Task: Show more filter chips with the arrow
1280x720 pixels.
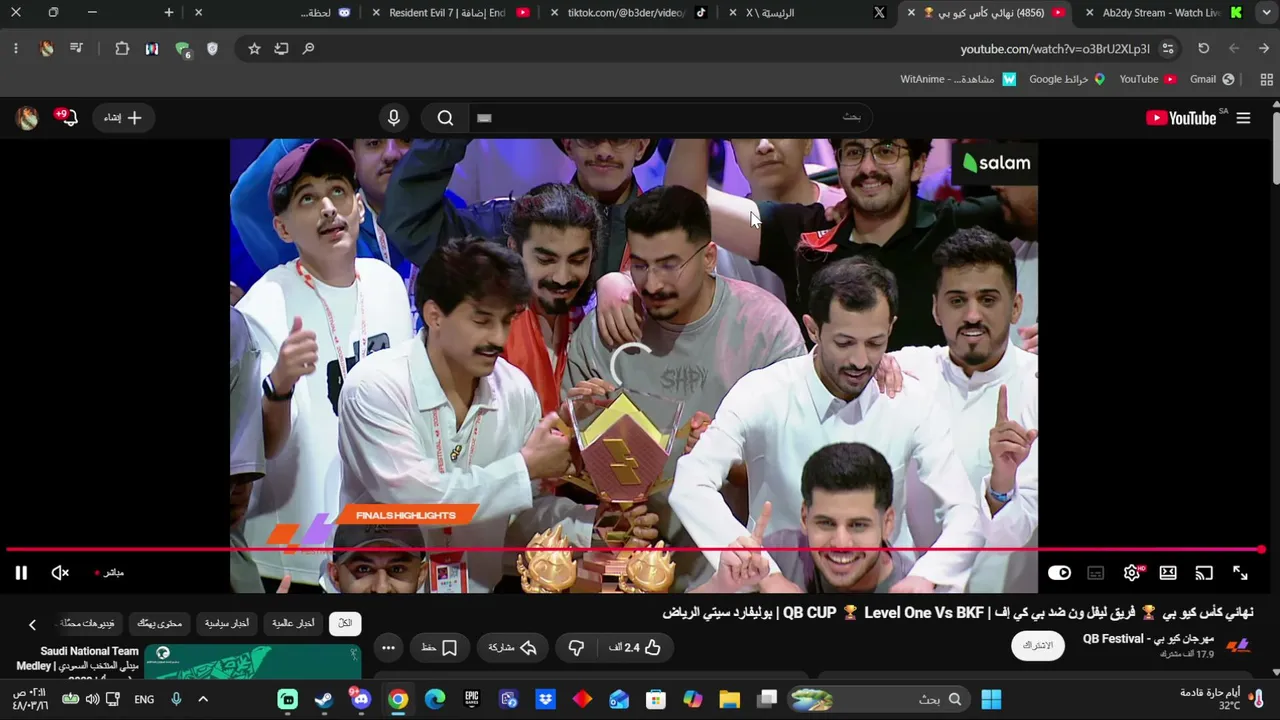Action: [32, 625]
